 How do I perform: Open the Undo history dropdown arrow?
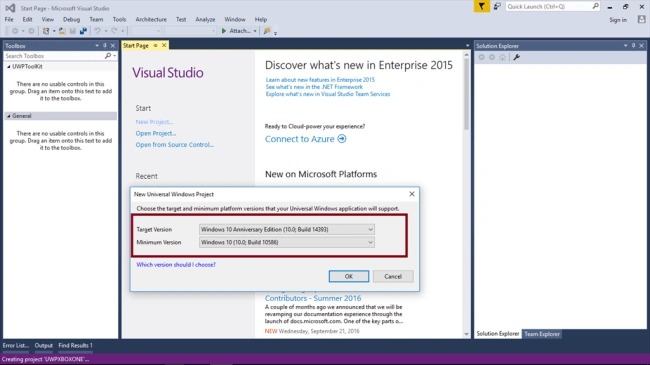(106, 31)
